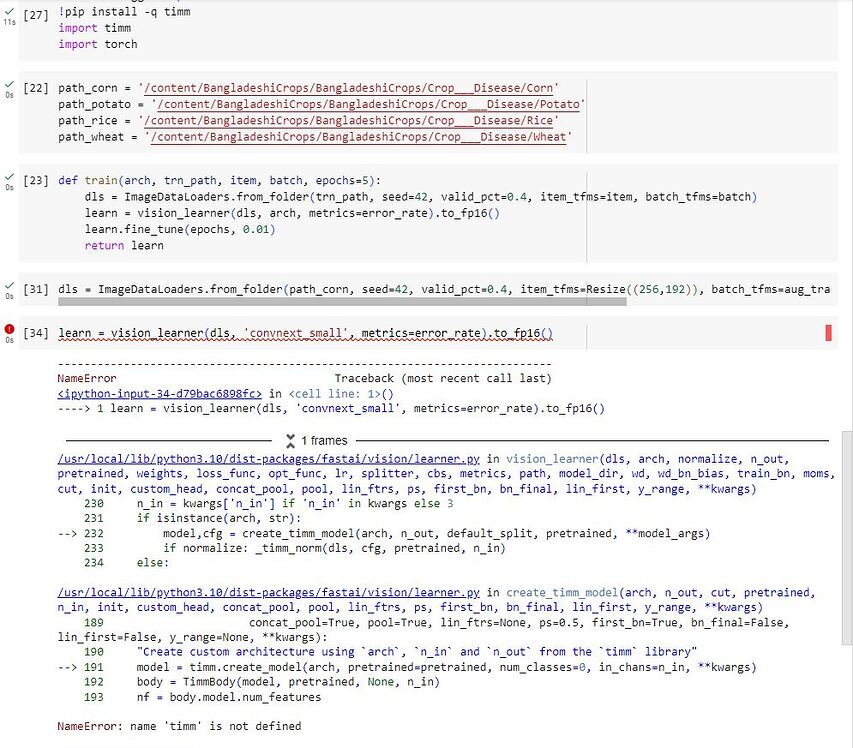Click the checkmark icon next to cell 31
853x748 pixels.
[x=8, y=289]
